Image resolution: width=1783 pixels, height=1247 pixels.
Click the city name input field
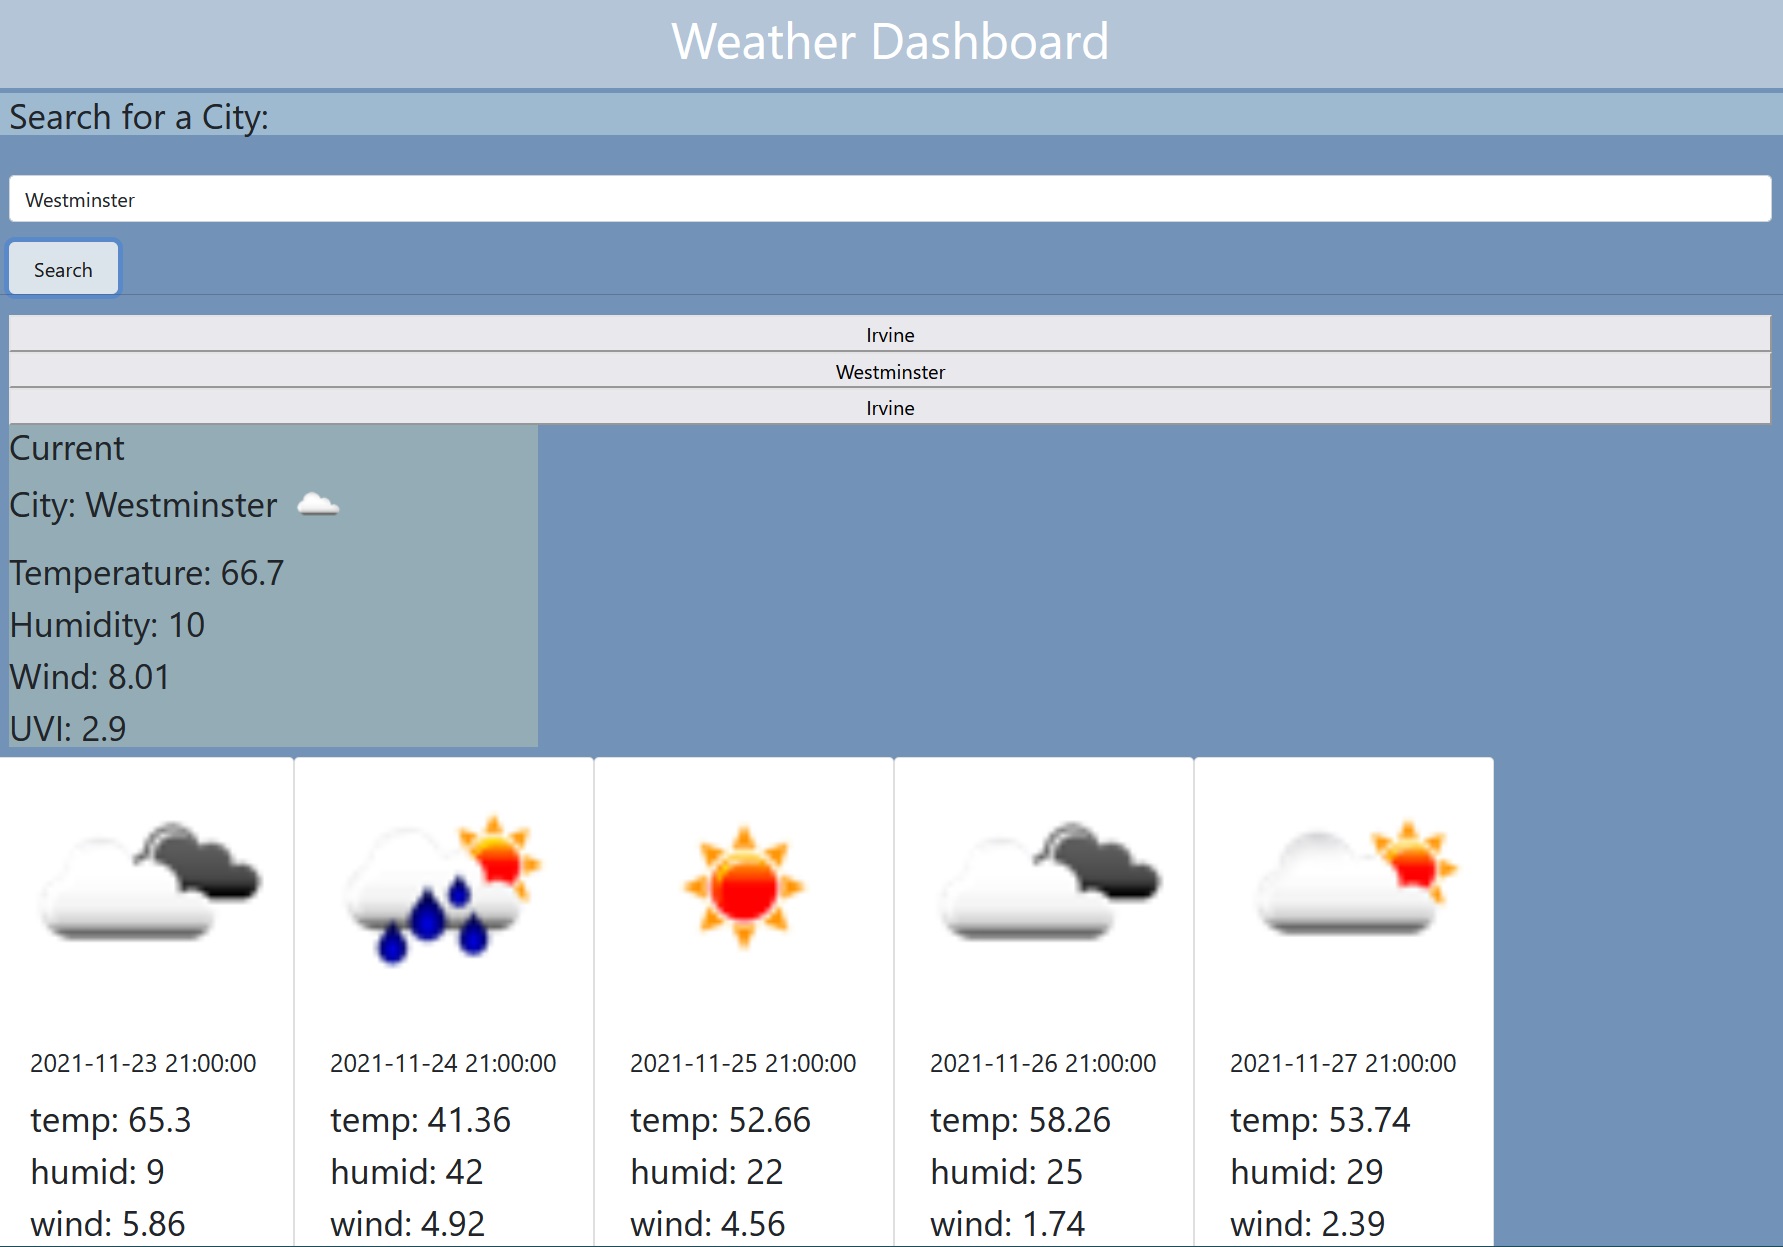(890, 198)
